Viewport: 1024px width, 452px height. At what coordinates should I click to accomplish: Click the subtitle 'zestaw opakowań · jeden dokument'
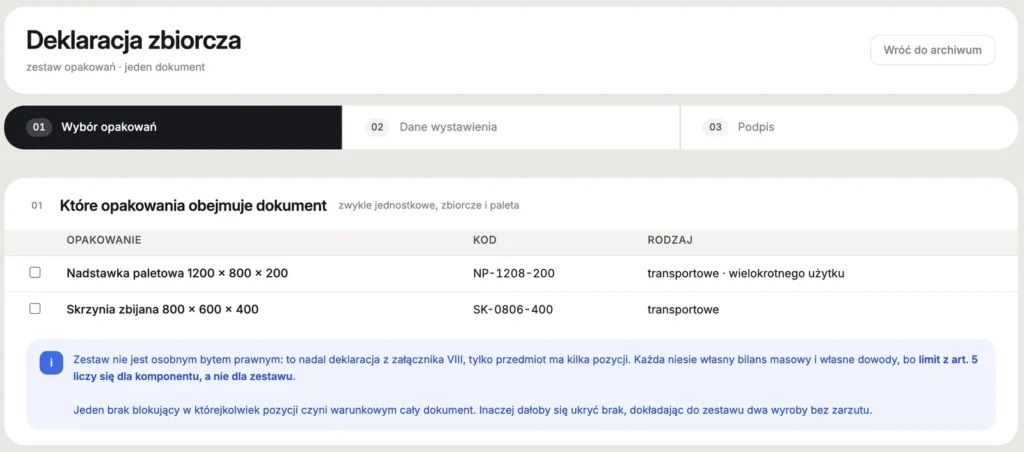116,67
